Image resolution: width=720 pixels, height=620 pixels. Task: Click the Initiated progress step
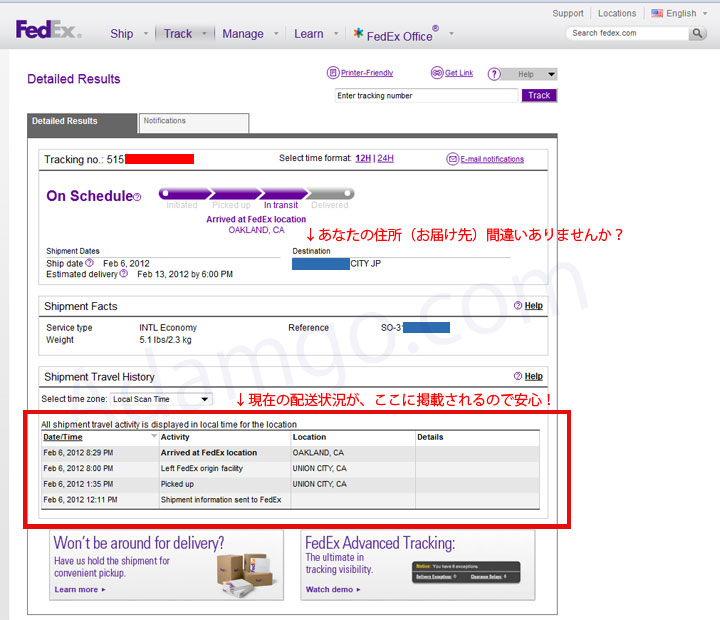182,205
